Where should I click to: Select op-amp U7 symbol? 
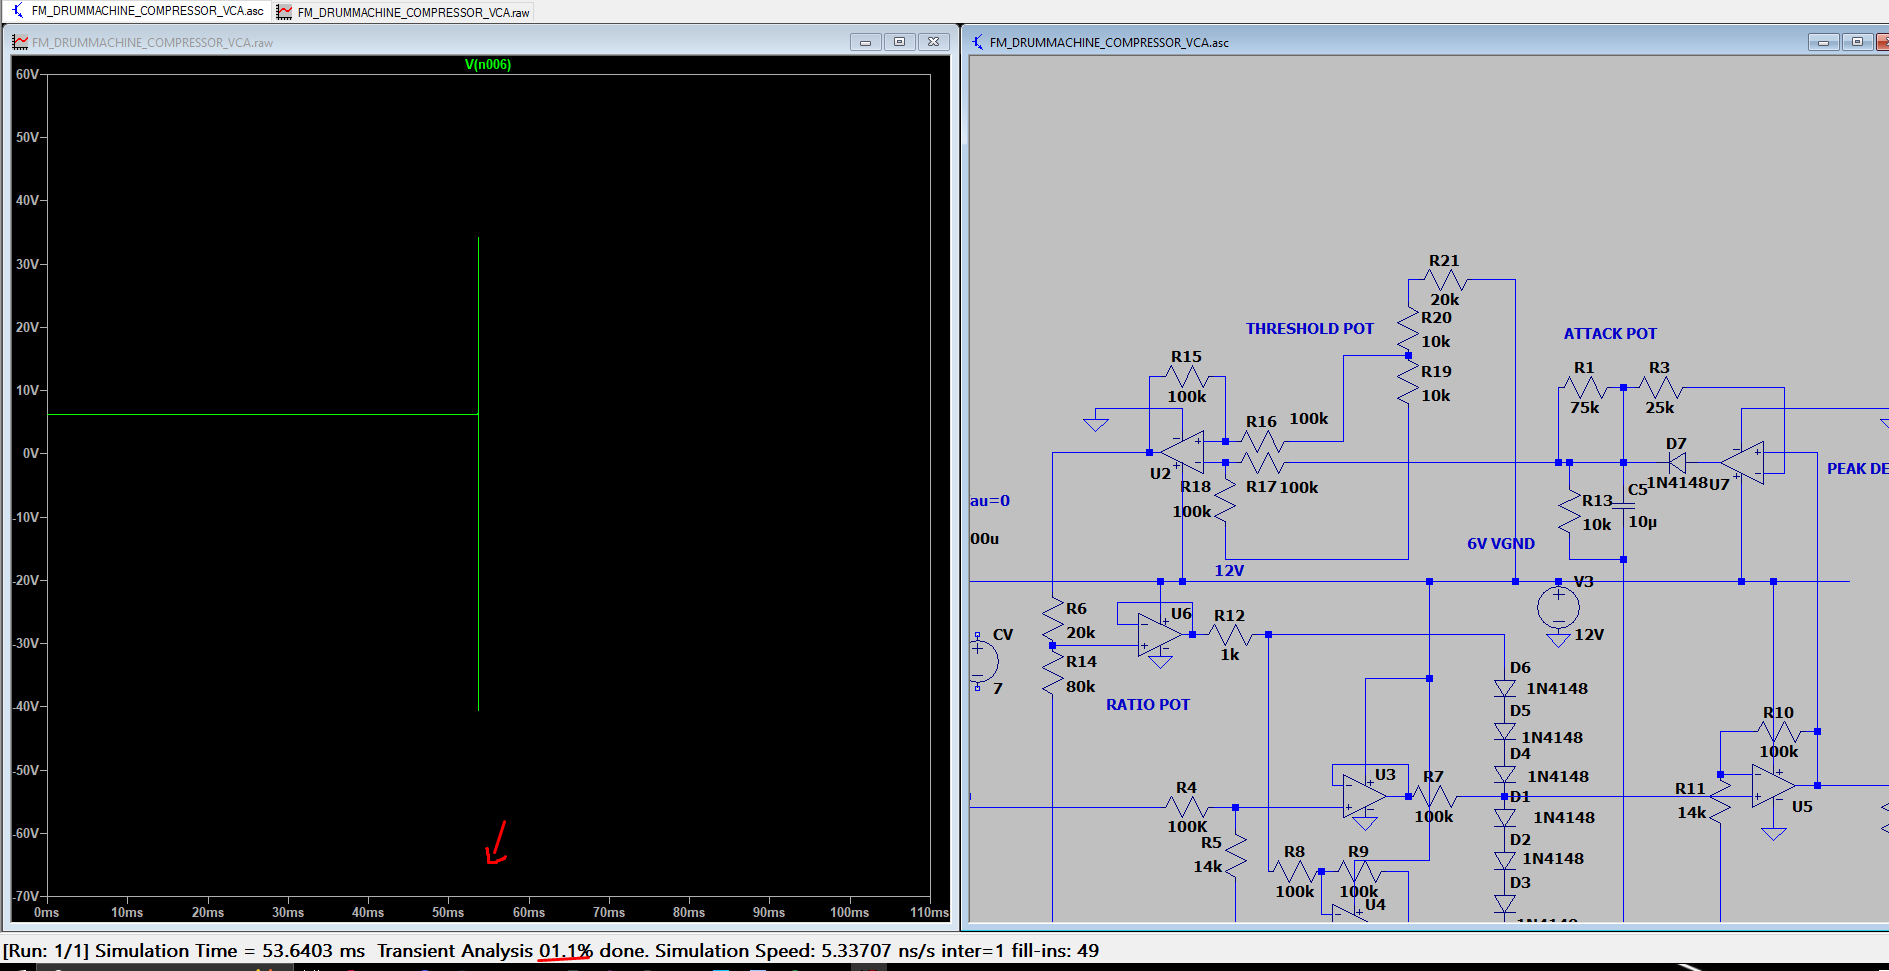(1742, 463)
